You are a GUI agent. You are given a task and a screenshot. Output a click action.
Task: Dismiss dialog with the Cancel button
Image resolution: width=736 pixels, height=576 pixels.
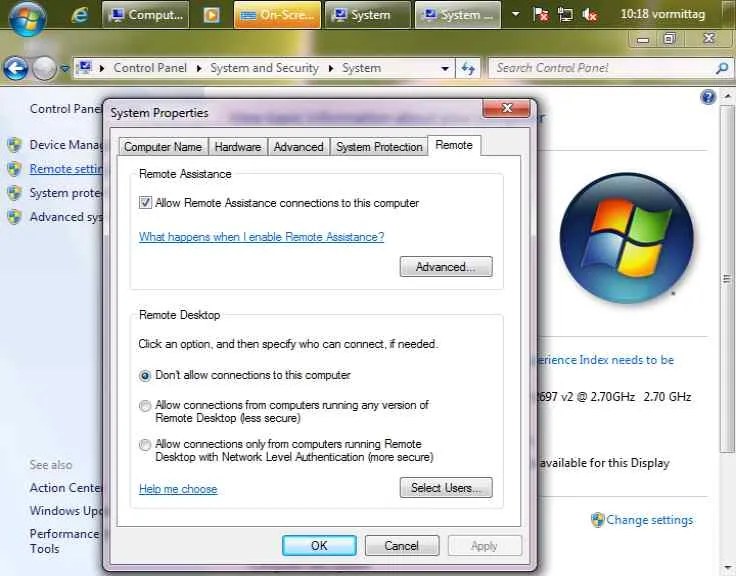pos(402,545)
